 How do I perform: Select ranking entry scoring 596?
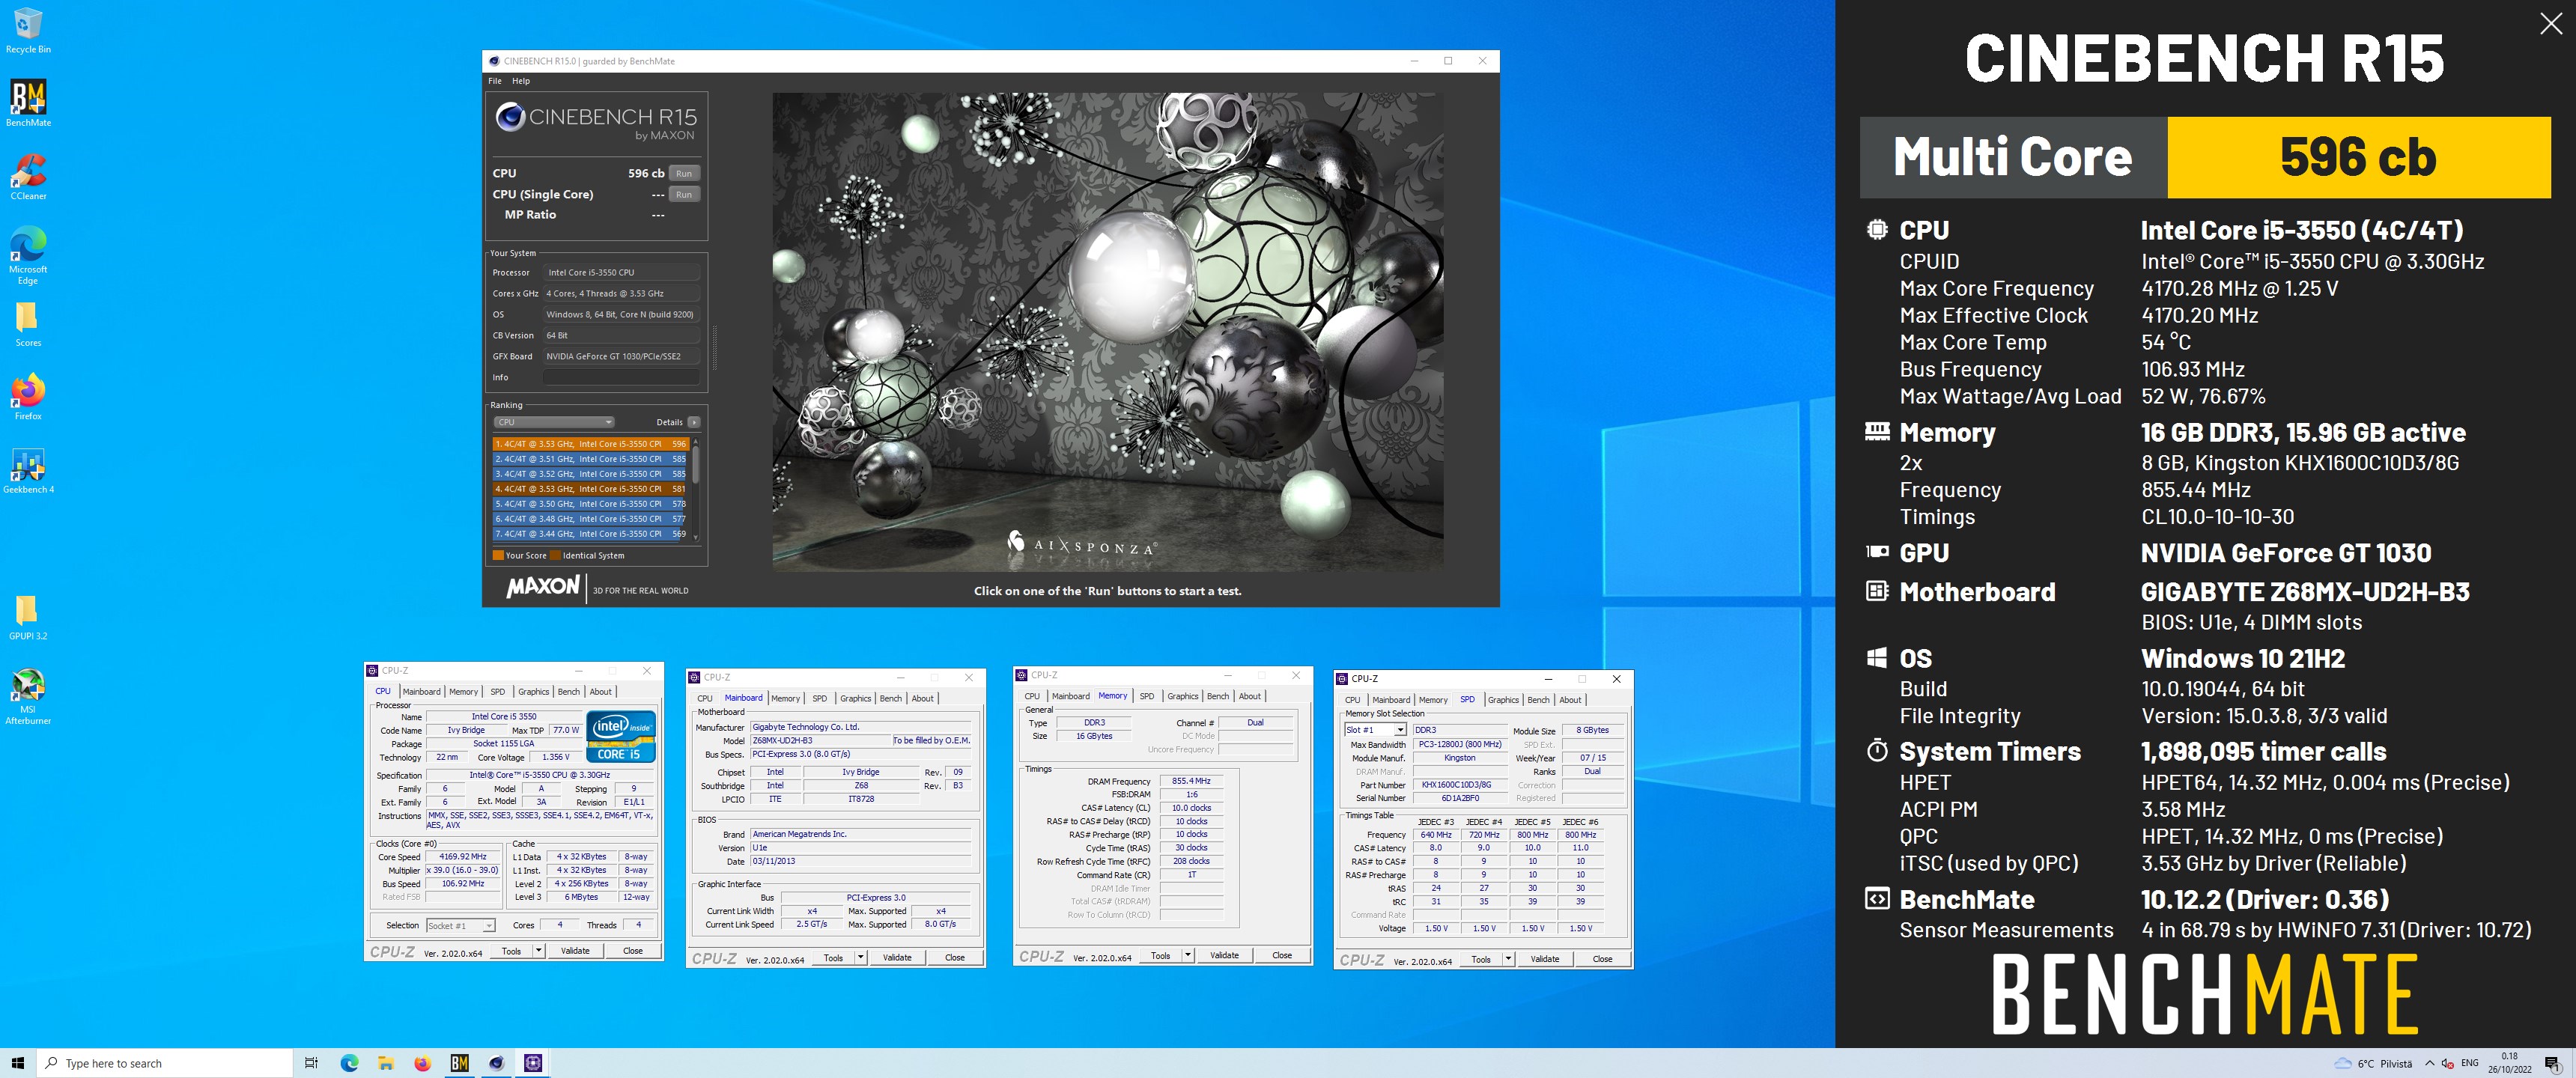pos(590,444)
